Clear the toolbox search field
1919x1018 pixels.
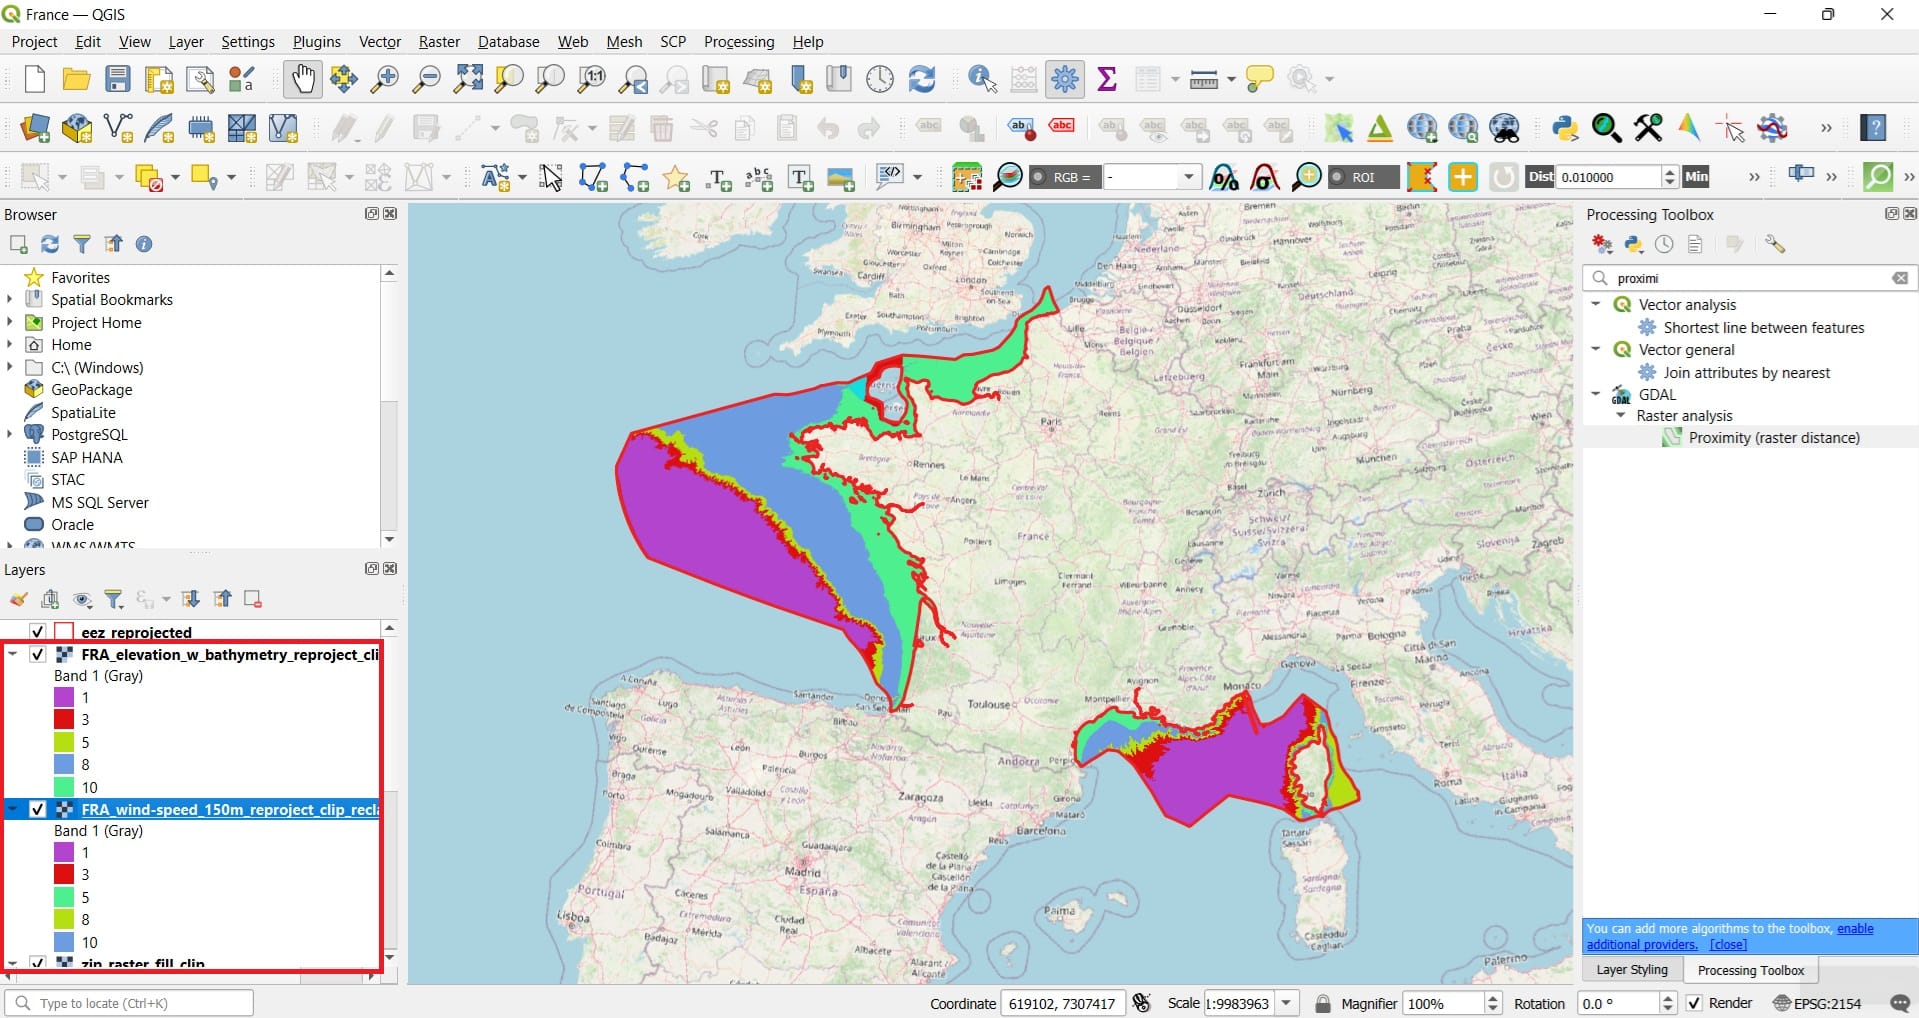point(1900,278)
